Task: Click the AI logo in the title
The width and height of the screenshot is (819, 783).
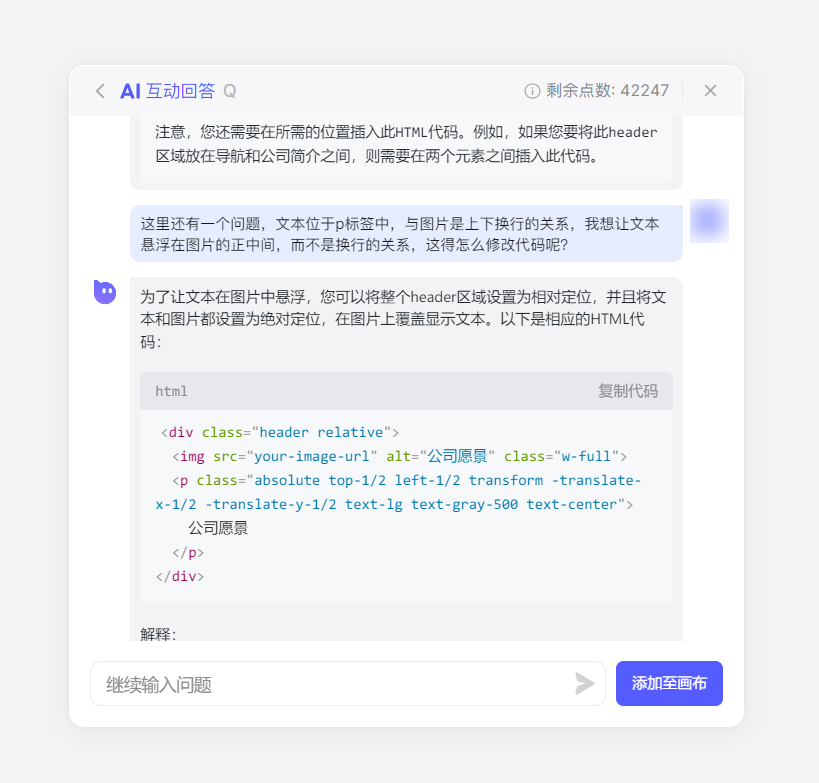Action: click(130, 91)
